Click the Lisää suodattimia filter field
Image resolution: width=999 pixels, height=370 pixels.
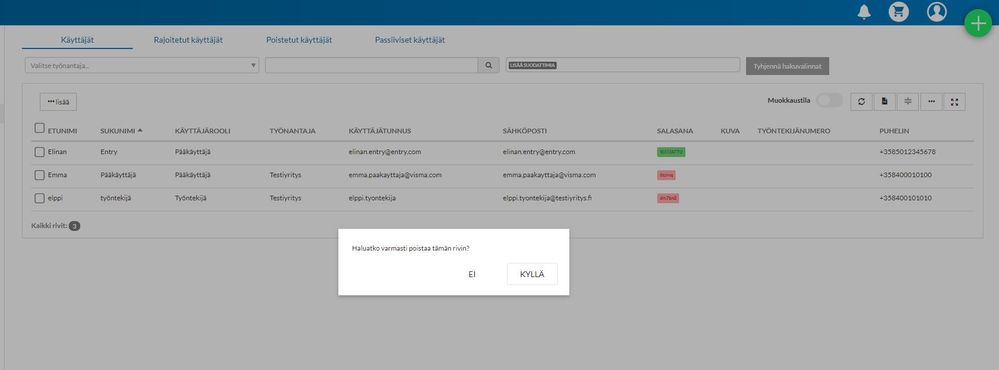[x=622, y=65]
